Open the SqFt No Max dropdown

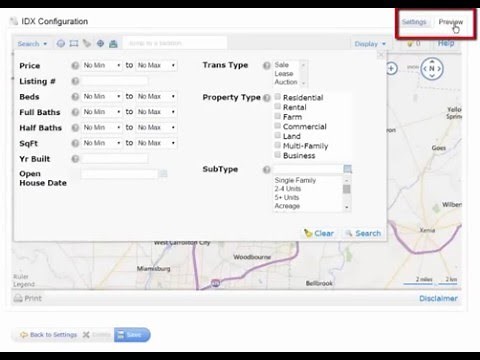tap(156, 143)
